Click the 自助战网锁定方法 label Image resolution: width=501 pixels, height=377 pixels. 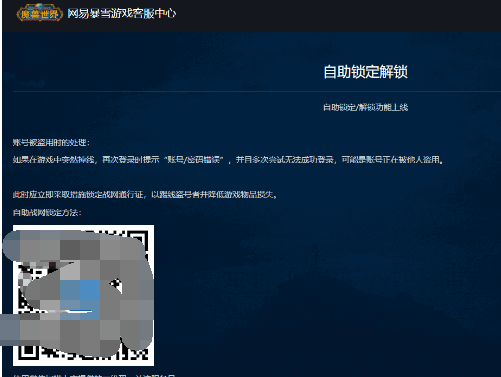point(47,212)
